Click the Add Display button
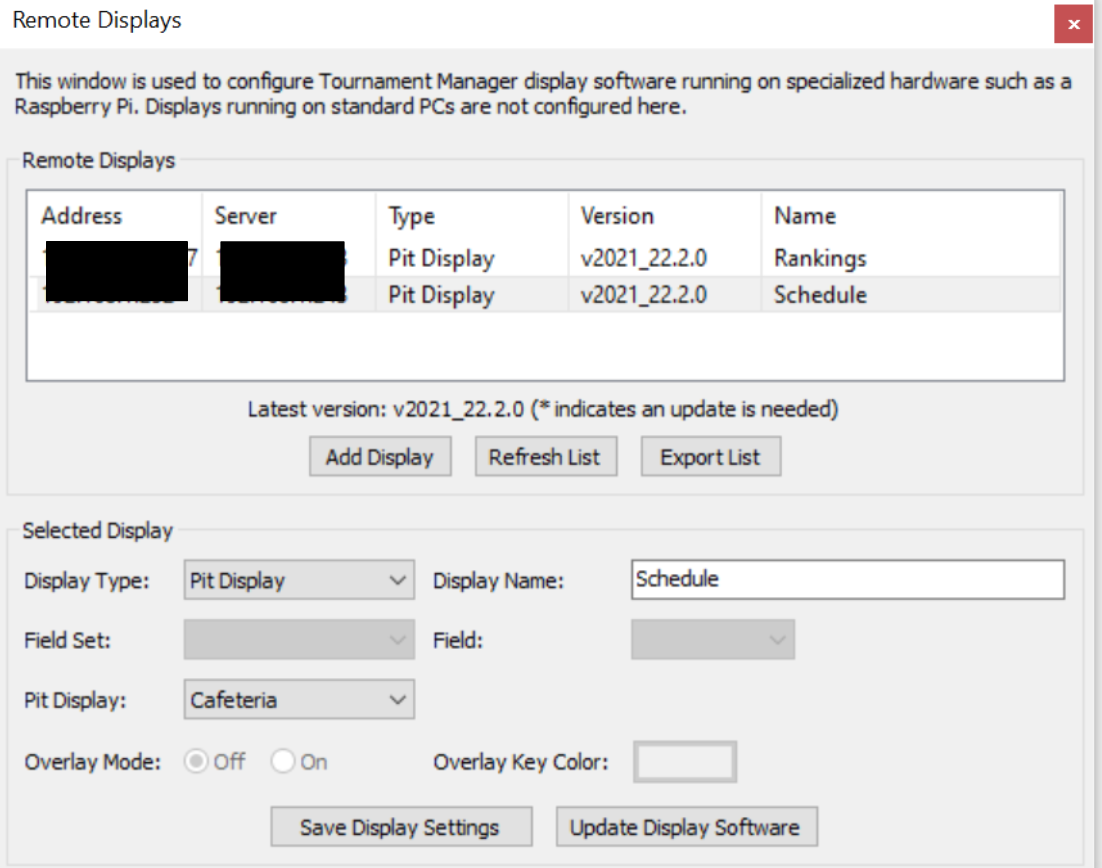This screenshot has width=1102, height=868. (380, 456)
